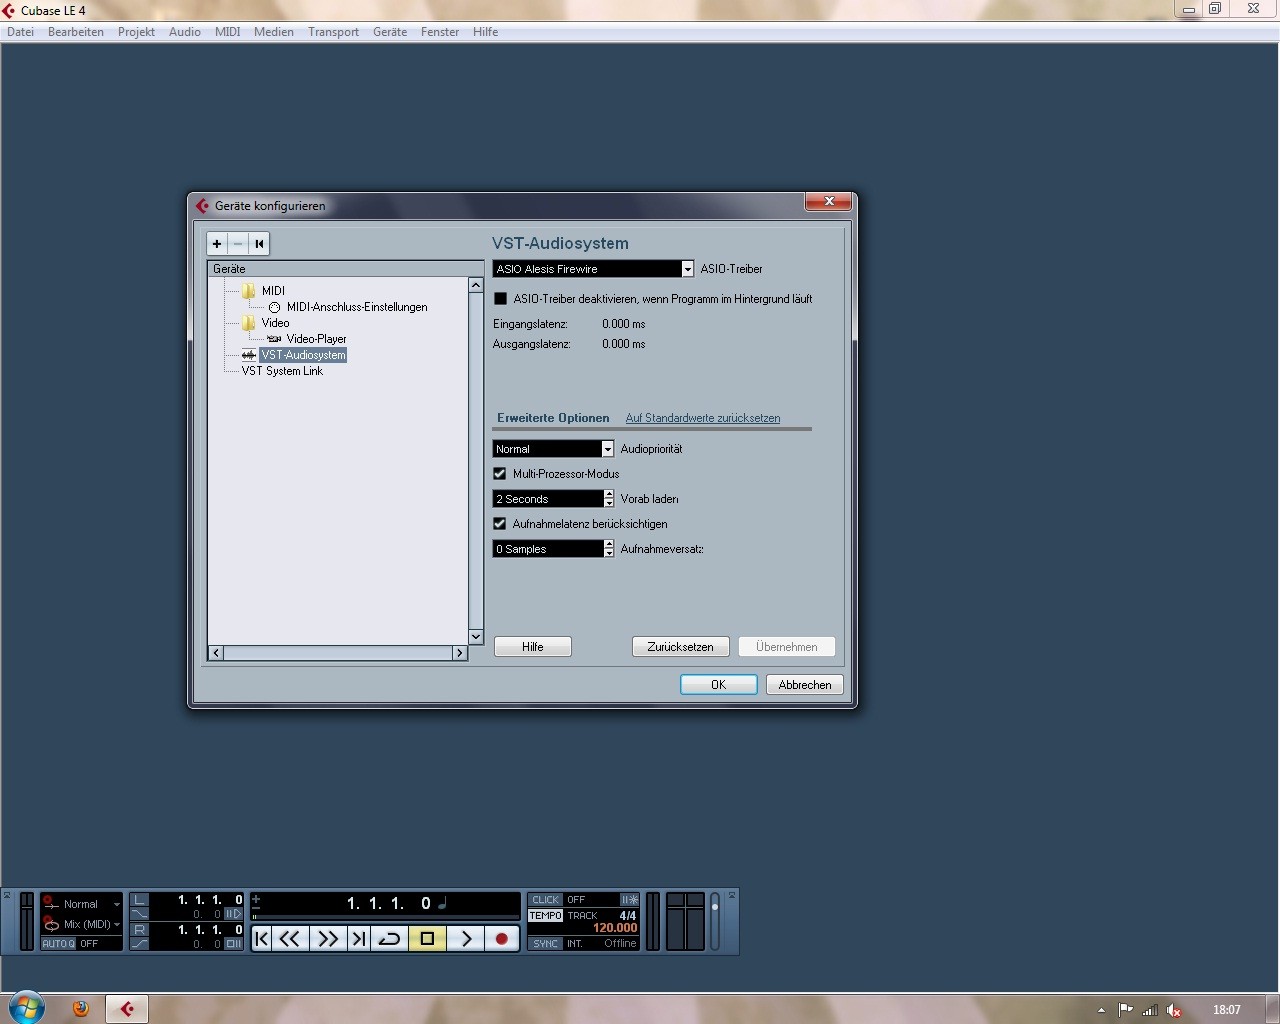Open the MIDI menu
This screenshot has height=1024, width=1280.
[228, 32]
